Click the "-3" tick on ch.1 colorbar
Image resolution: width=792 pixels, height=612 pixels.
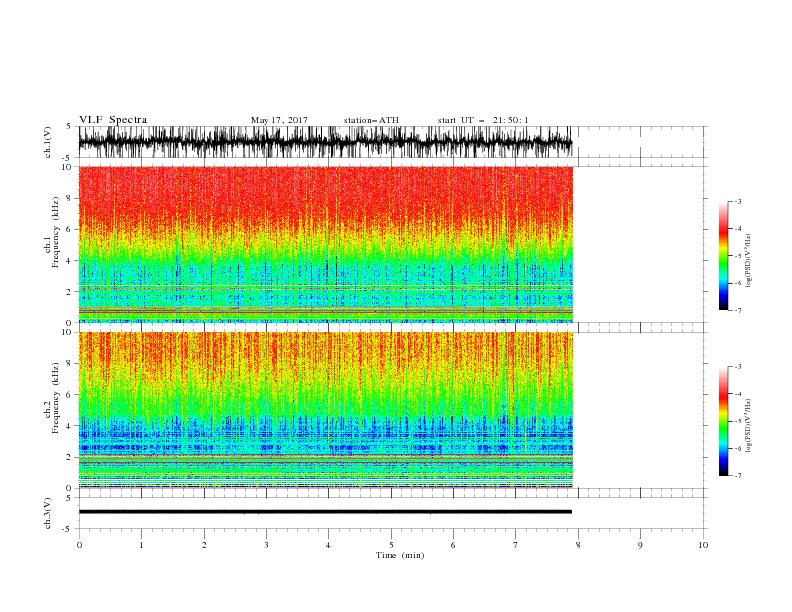(737, 201)
